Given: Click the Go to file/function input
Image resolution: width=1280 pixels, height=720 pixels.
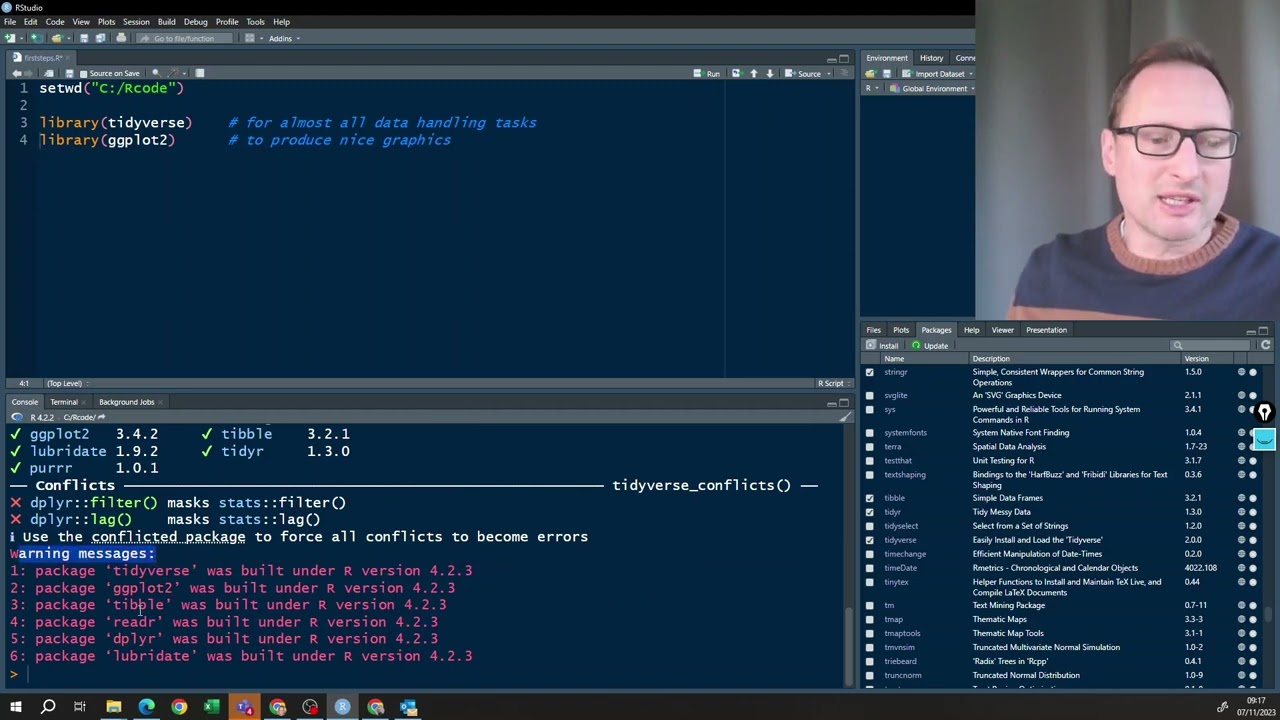Looking at the screenshot, I should point(184,38).
